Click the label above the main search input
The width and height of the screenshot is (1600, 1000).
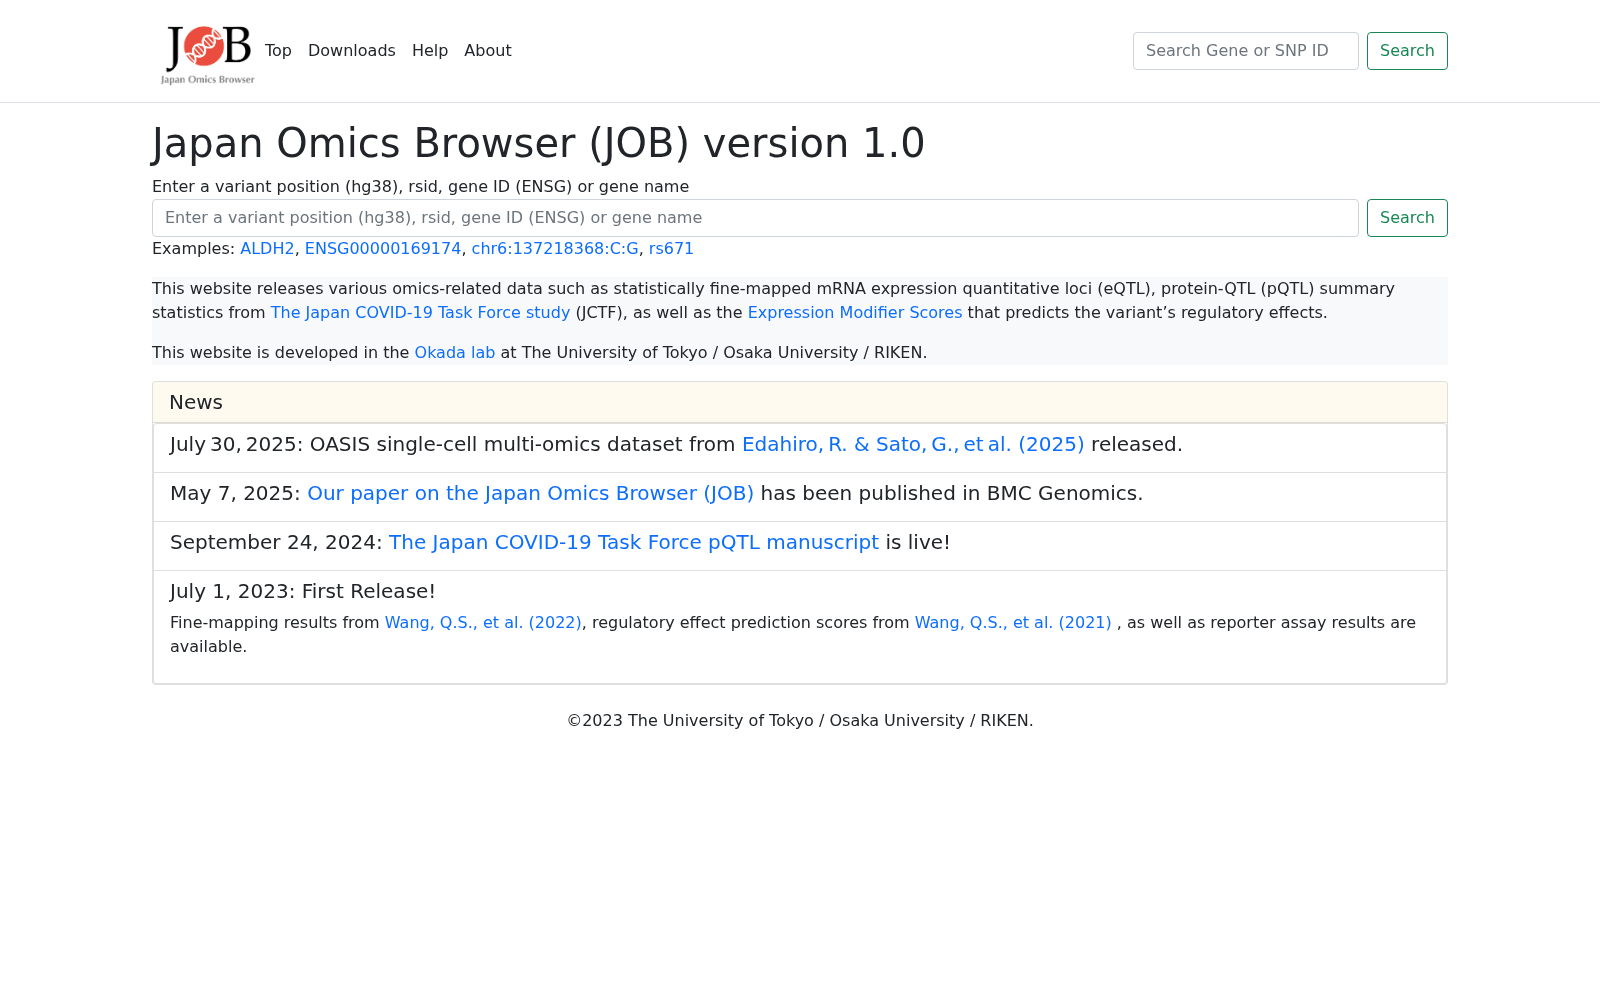click(x=420, y=187)
